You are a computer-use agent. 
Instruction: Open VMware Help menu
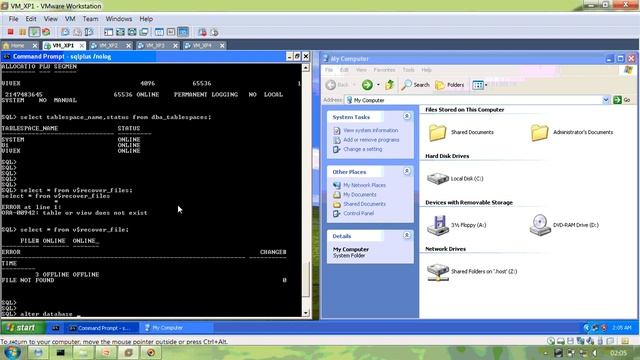[x=146, y=19]
